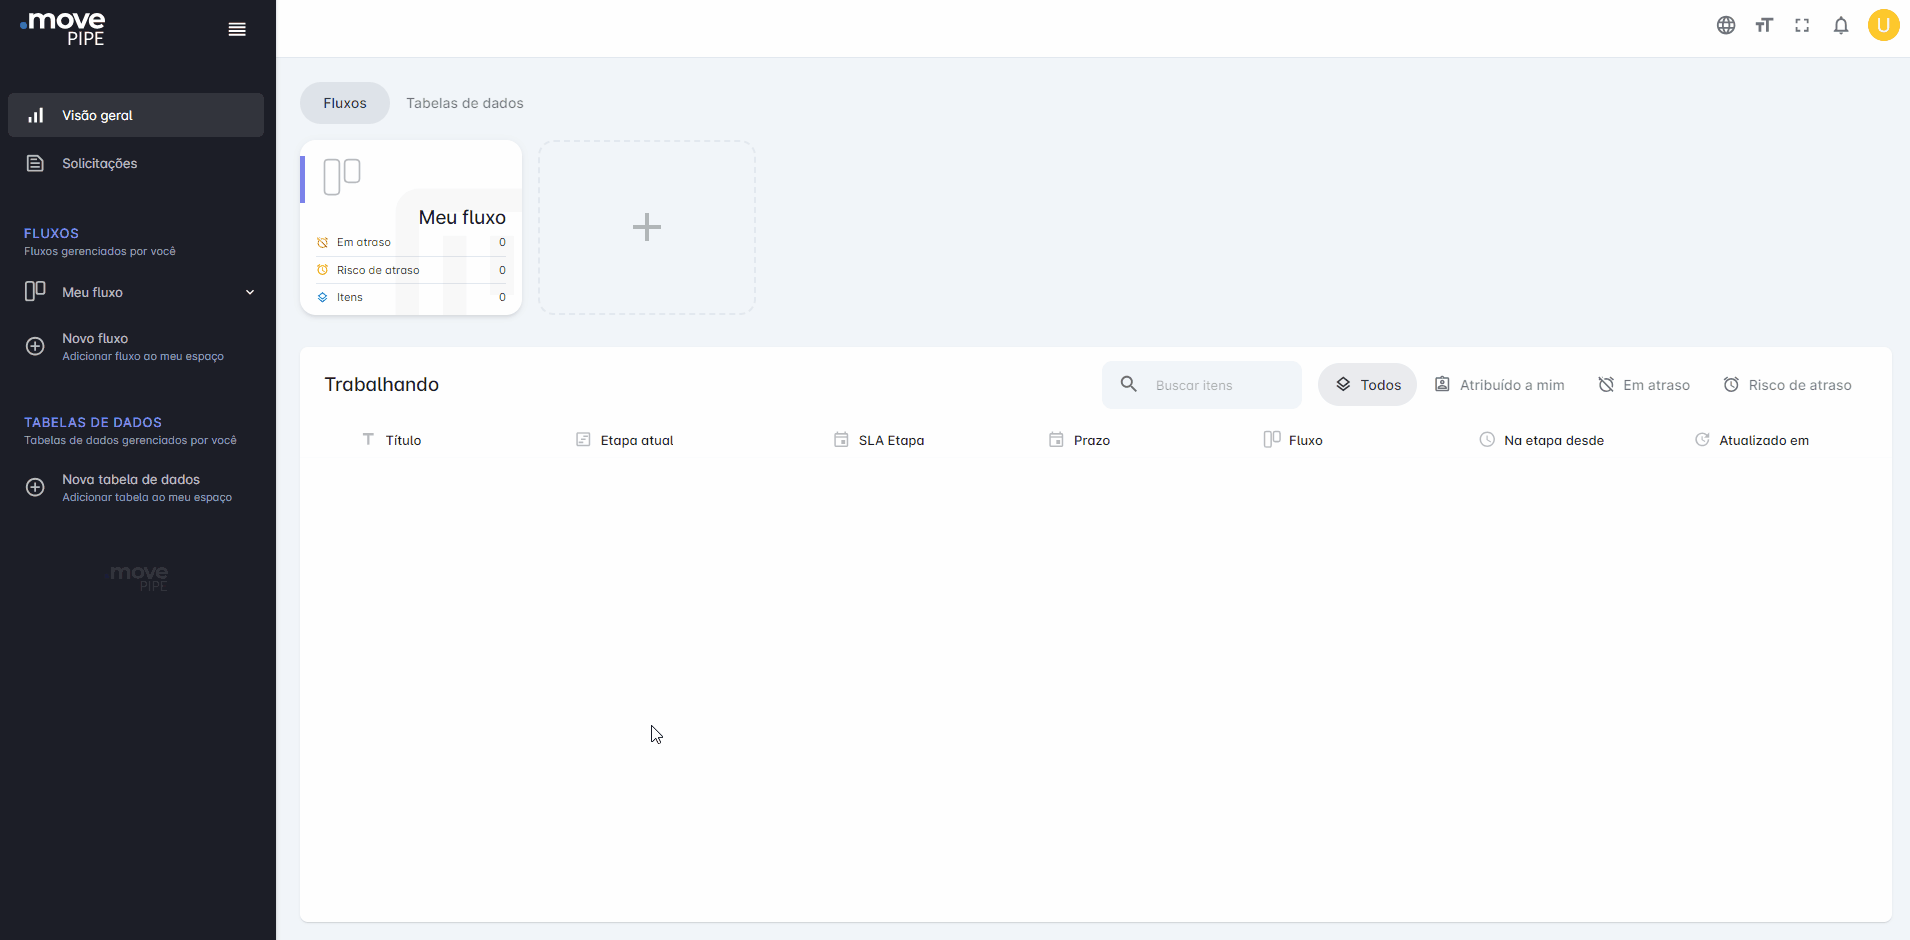1910x940 pixels.
Task: Open the Meu fluxo card title
Action: coord(462,217)
